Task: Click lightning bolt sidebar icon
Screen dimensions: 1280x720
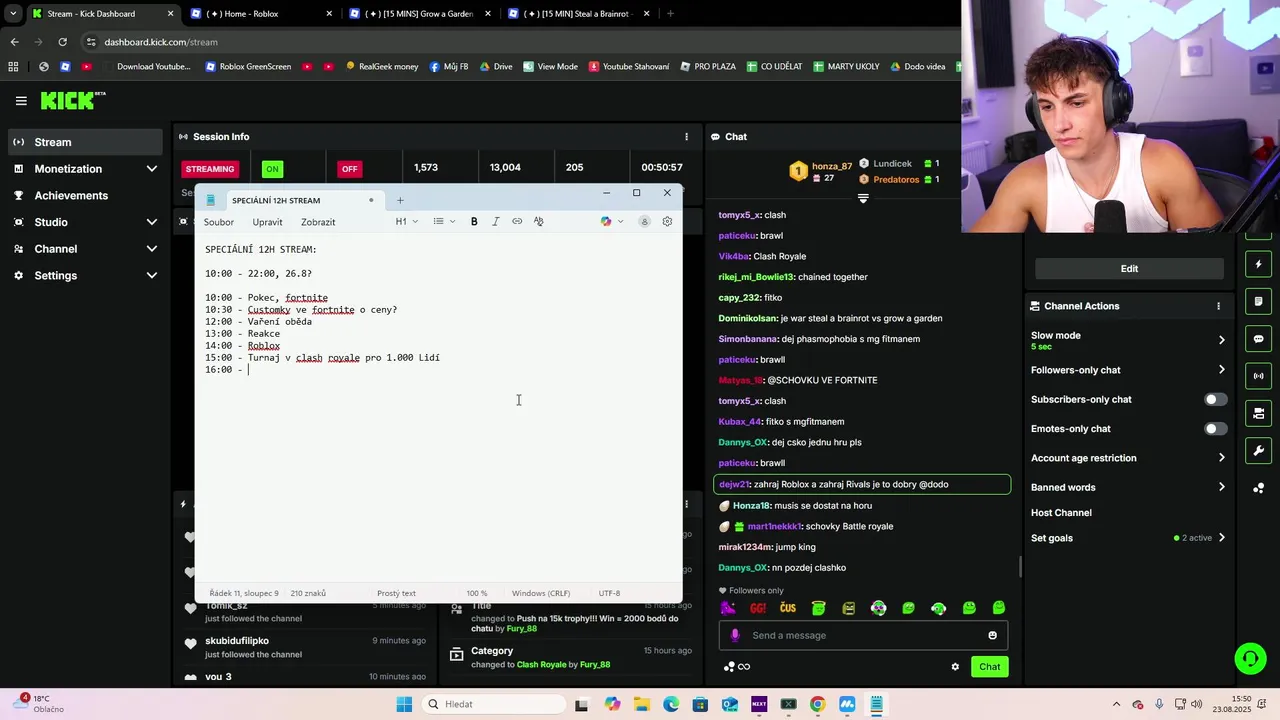Action: tap(1259, 264)
